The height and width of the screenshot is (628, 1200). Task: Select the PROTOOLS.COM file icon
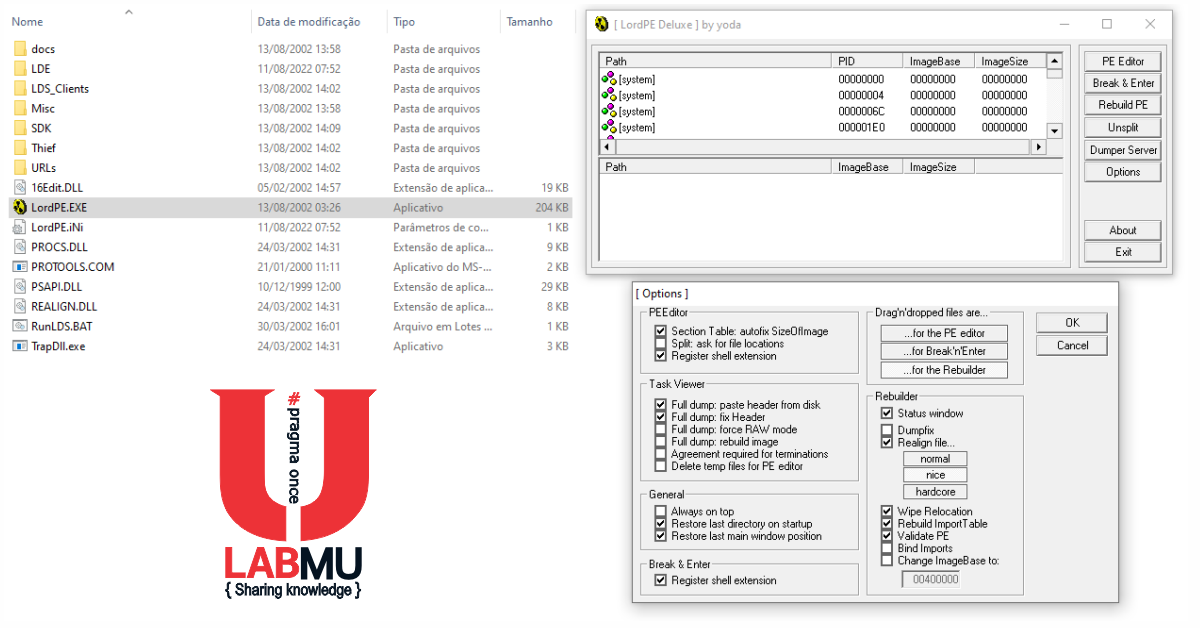click(x=20, y=266)
